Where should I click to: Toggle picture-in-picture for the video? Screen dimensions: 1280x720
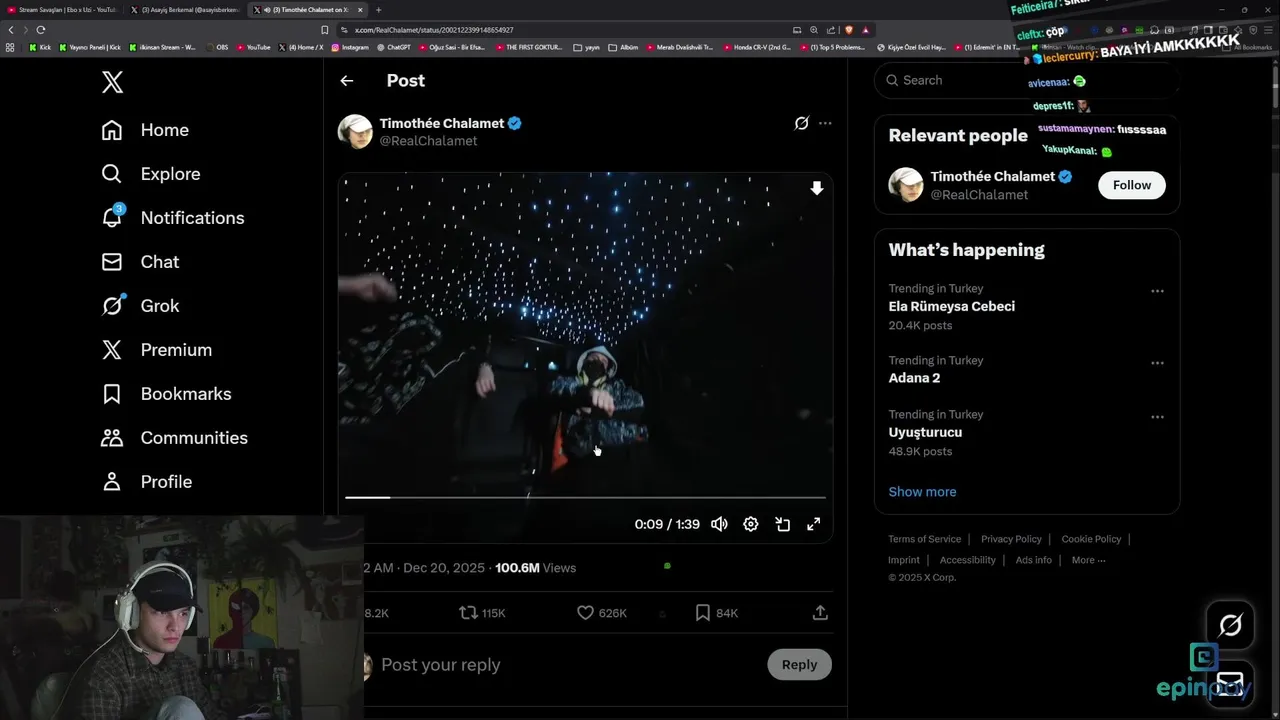(x=783, y=524)
